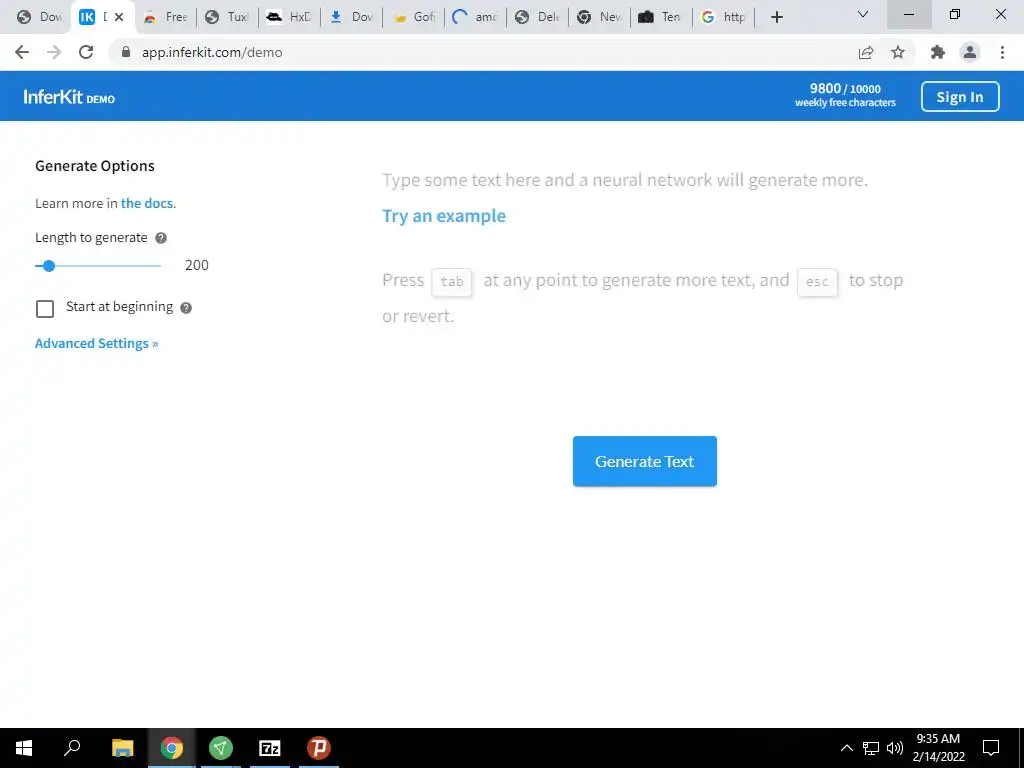Open the volume tray icon
This screenshot has height=768, width=1024.
895,748
